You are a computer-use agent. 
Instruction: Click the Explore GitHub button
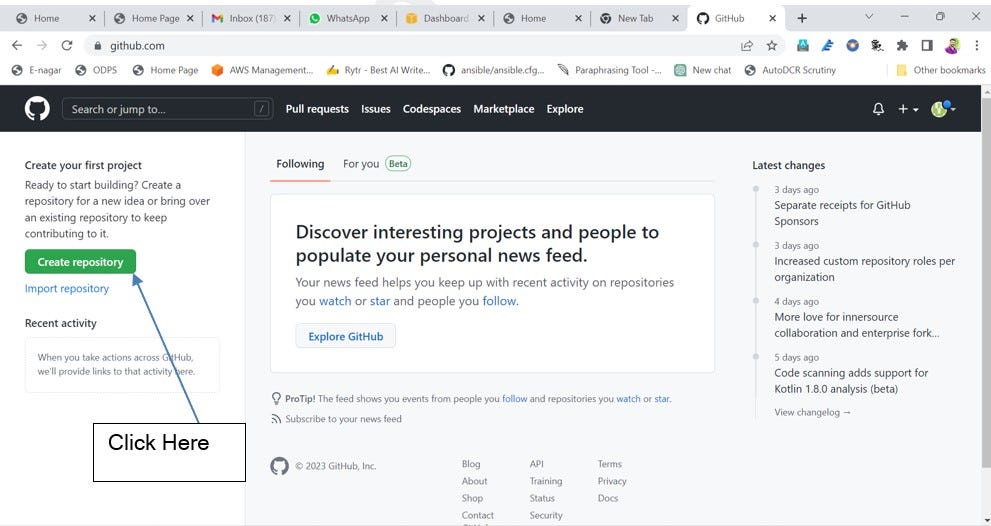345,336
